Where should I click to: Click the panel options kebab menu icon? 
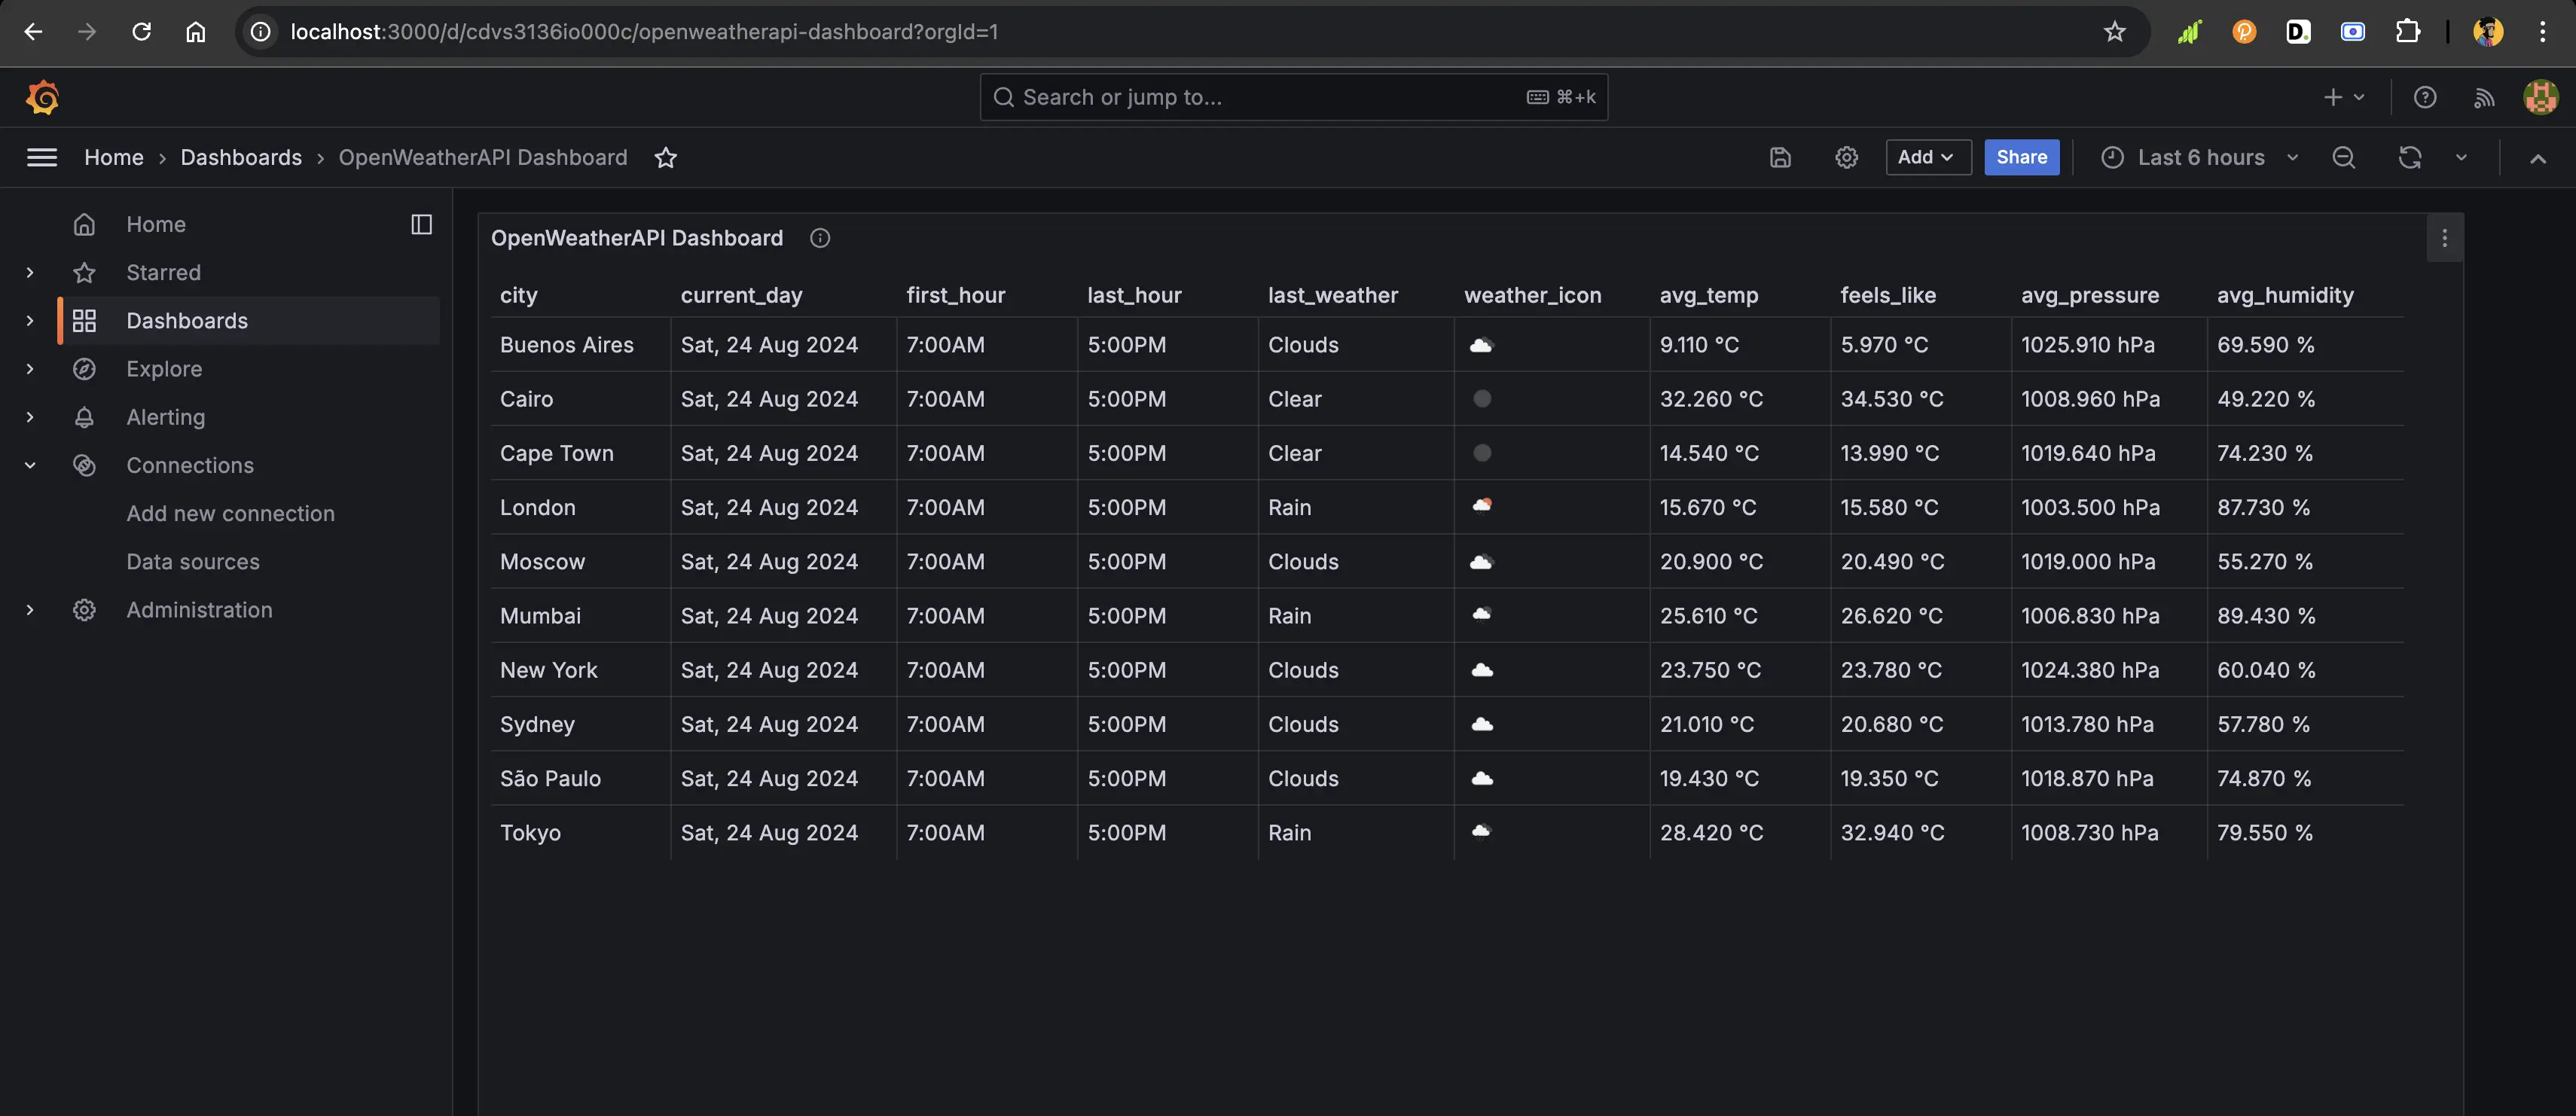[x=2446, y=238]
